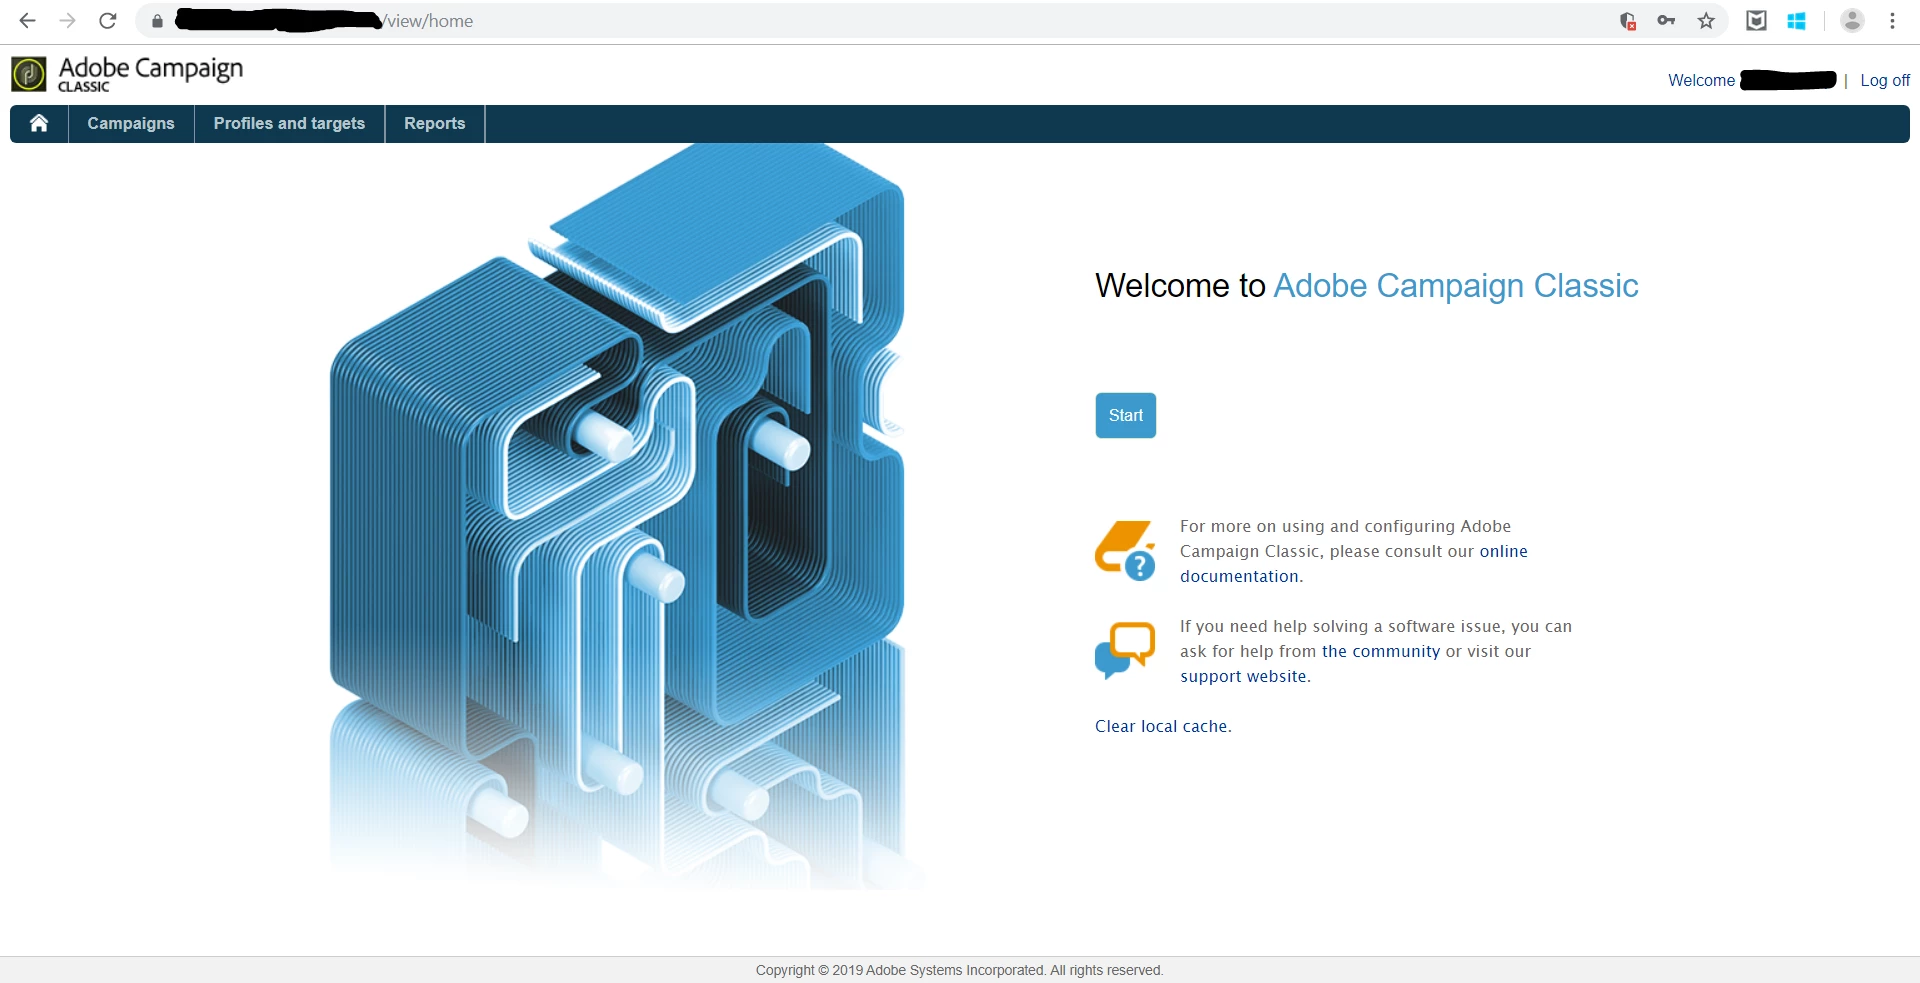Viewport: 1920px width, 983px height.
Task: Click the Log off link
Action: (x=1885, y=80)
